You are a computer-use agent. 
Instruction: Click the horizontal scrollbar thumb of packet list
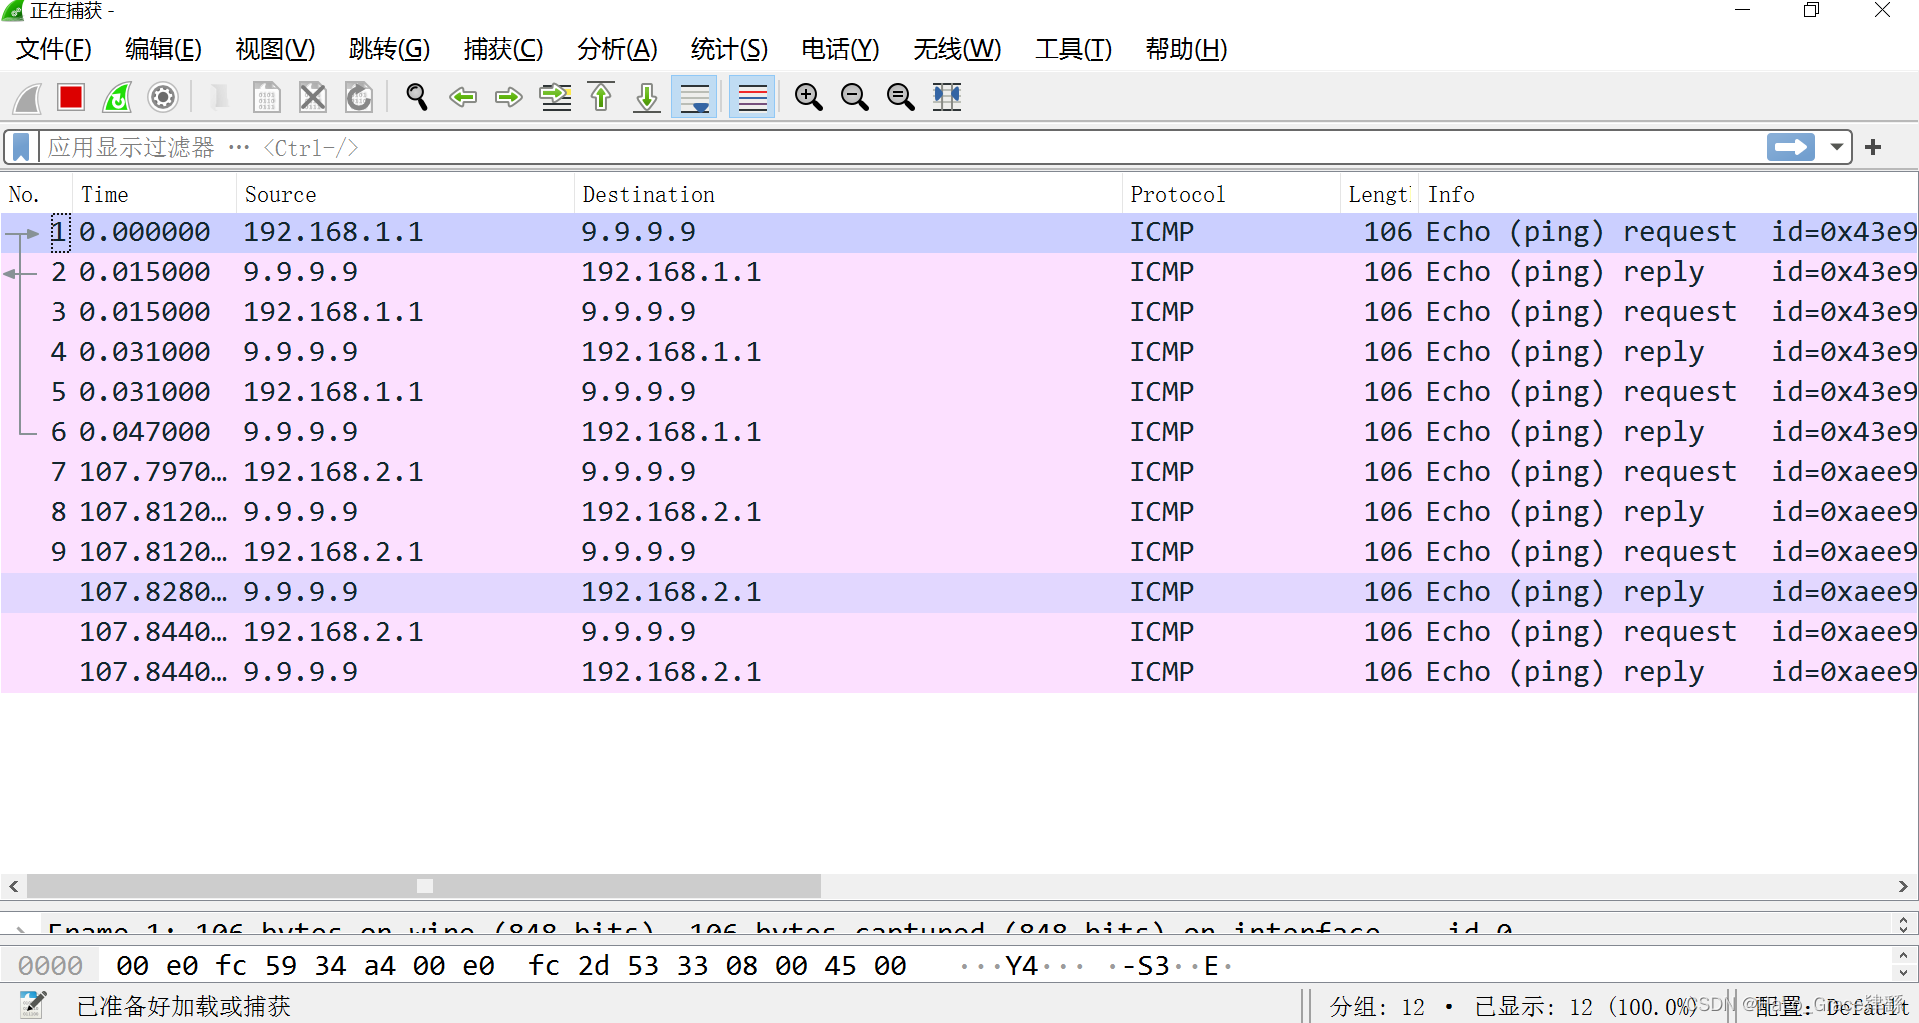pyautogui.click(x=424, y=886)
